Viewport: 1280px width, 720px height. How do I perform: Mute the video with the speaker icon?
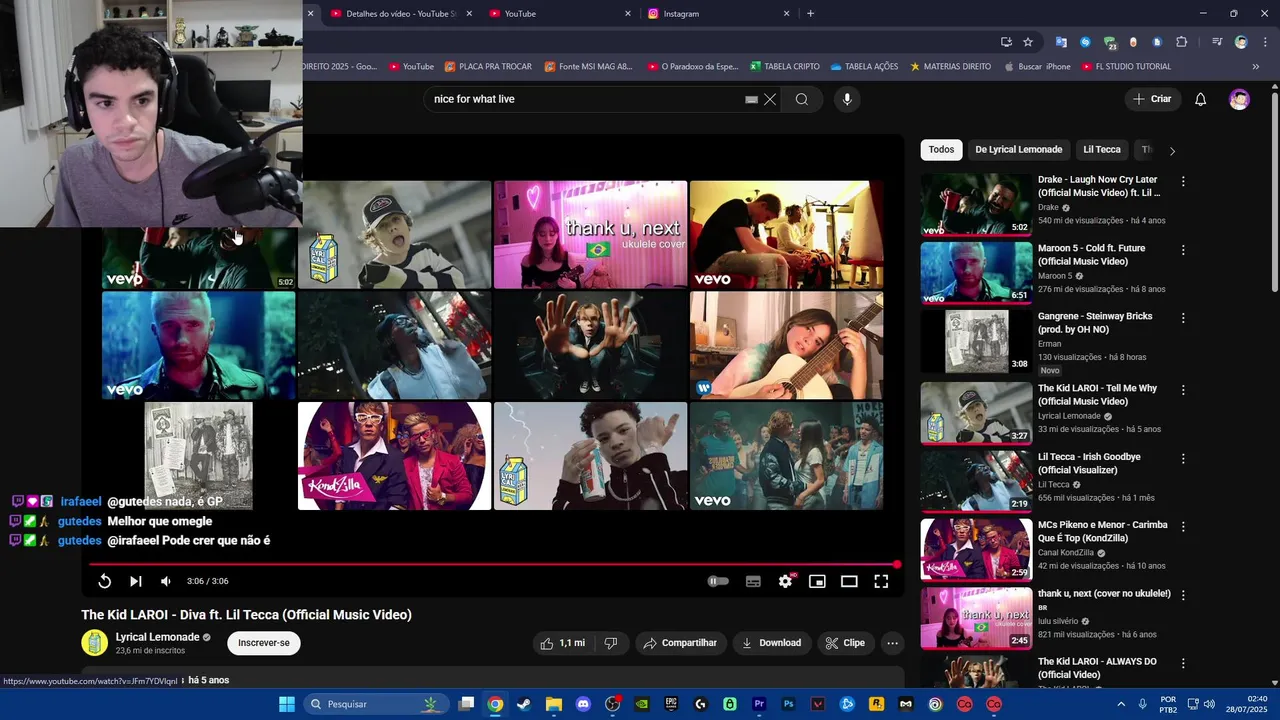click(166, 581)
